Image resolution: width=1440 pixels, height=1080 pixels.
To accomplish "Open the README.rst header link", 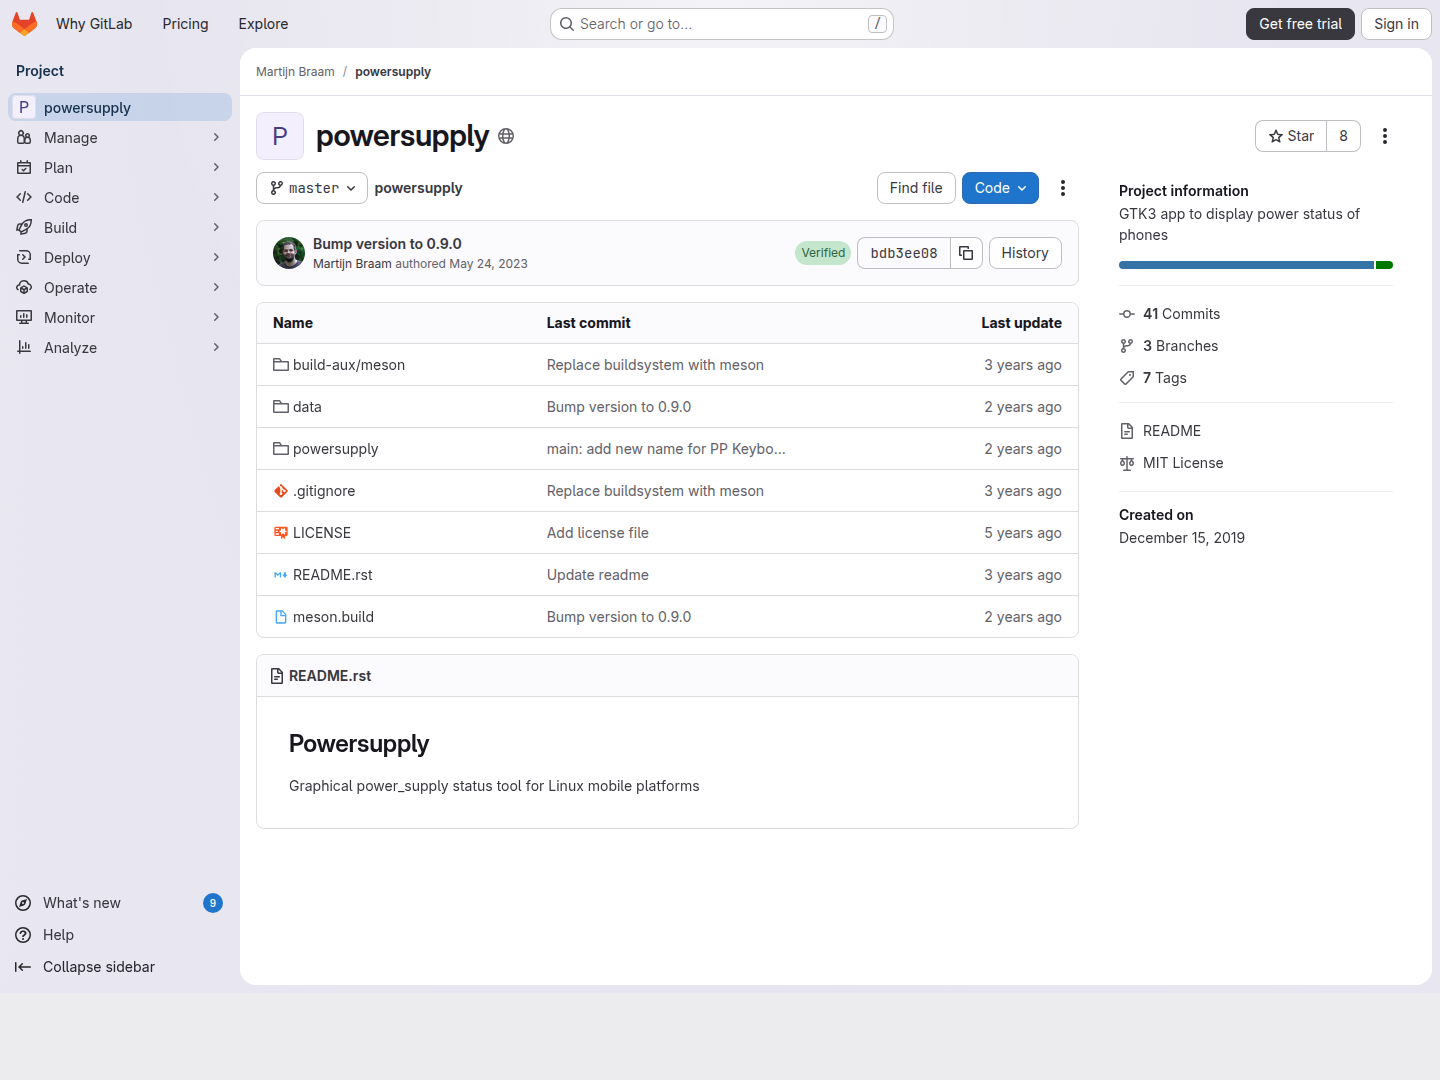I will coord(330,676).
